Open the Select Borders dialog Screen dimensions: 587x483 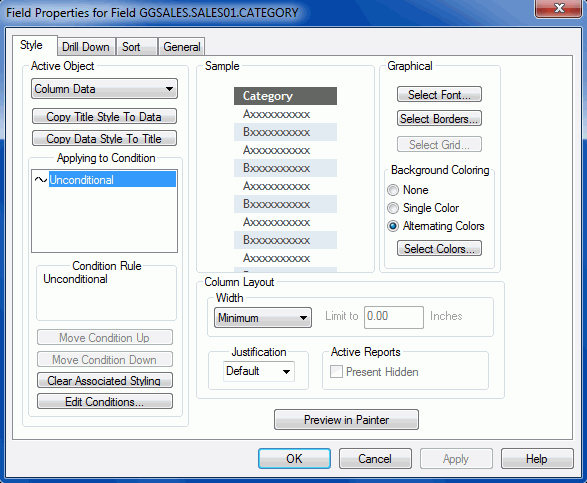(439, 119)
